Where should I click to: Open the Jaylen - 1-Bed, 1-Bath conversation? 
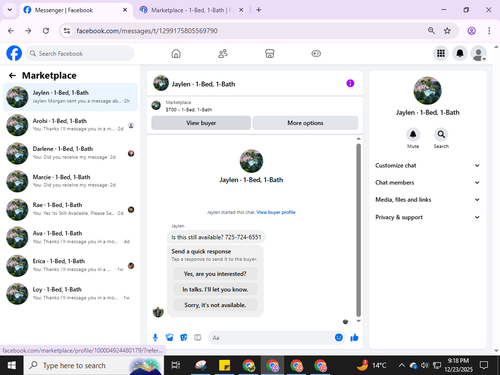(x=70, y=97)
